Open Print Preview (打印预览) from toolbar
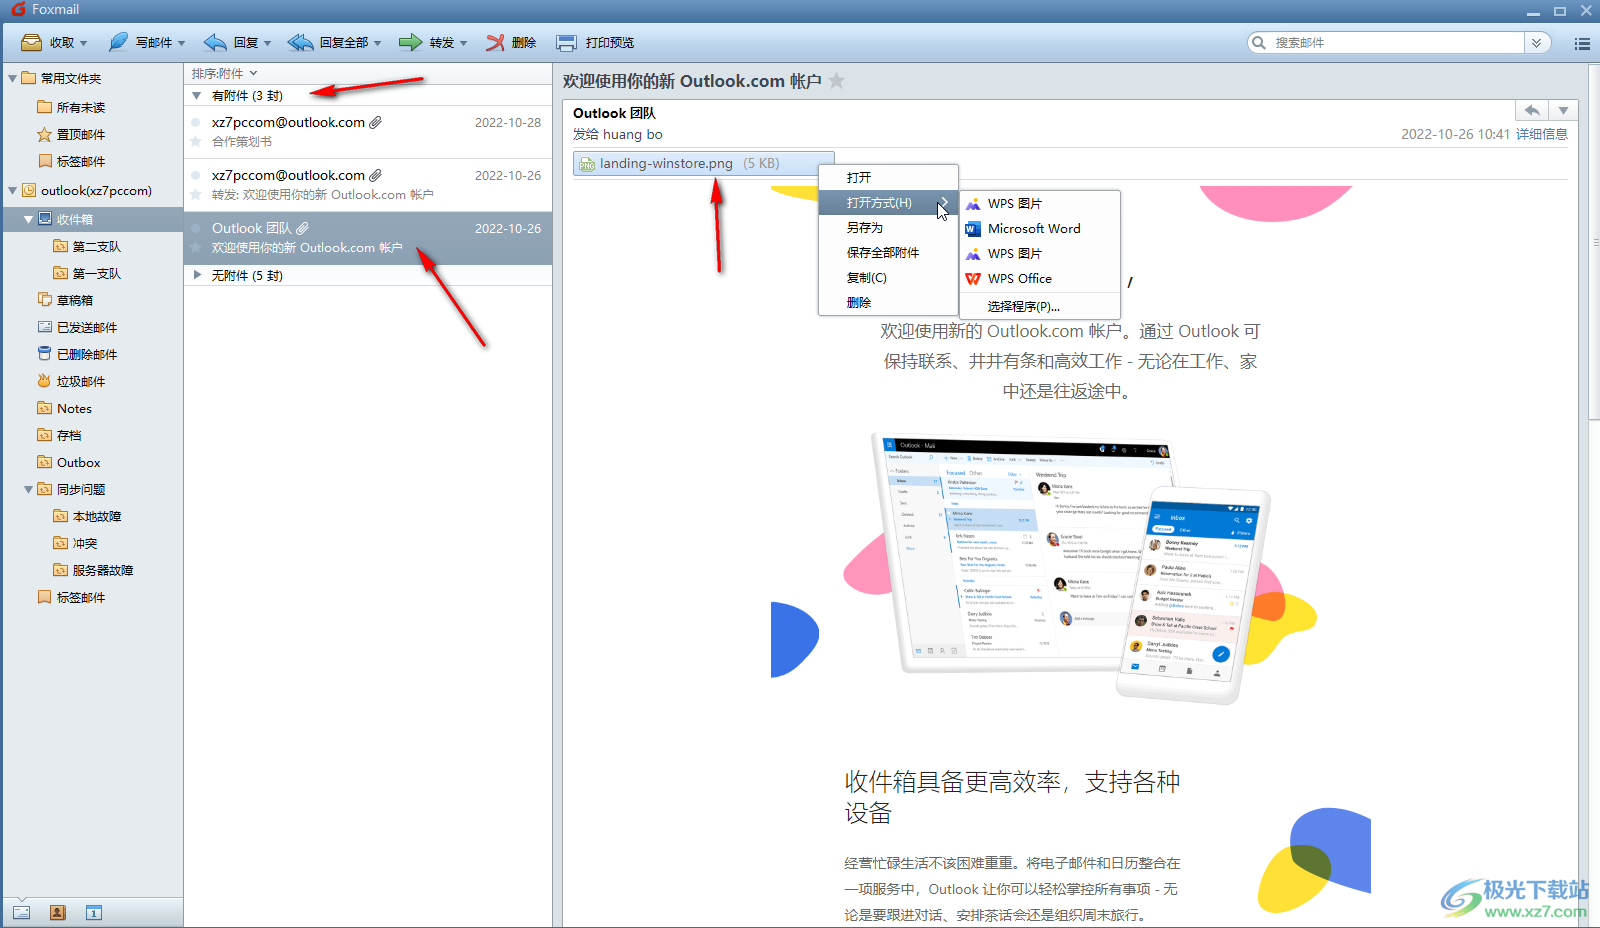 (567, 42)
